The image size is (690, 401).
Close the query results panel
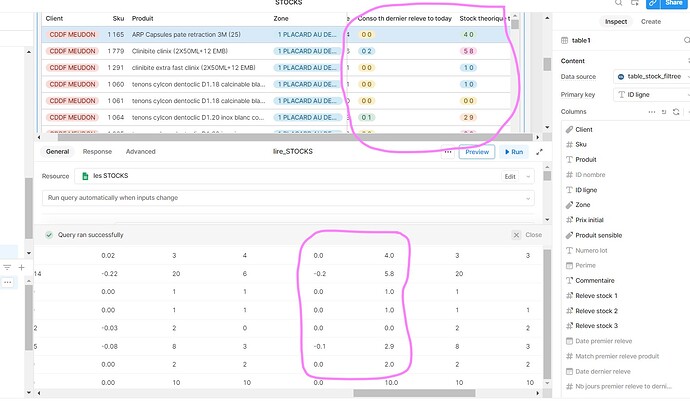[x=527, y=235]
